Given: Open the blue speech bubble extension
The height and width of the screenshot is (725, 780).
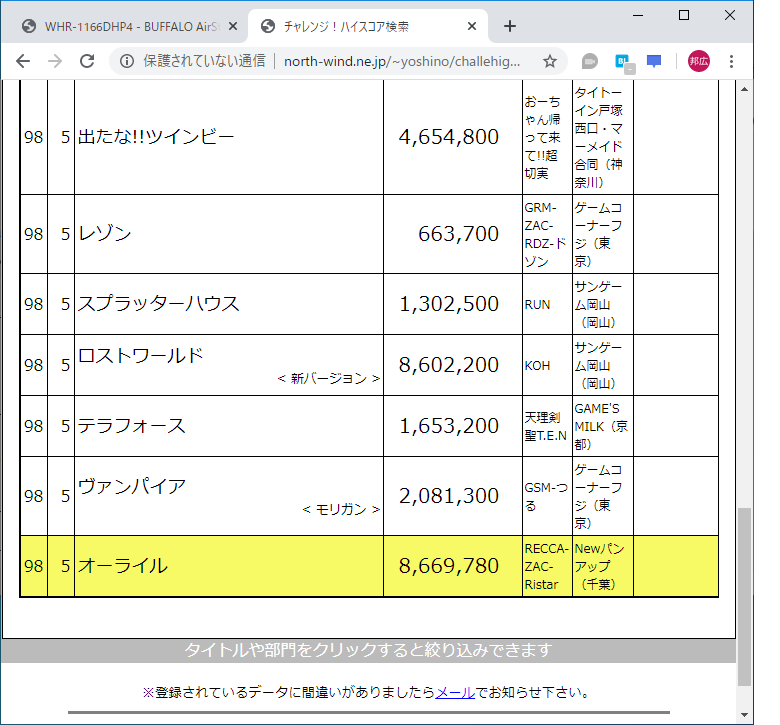Looking at the screenshot, I should (654, 61).
